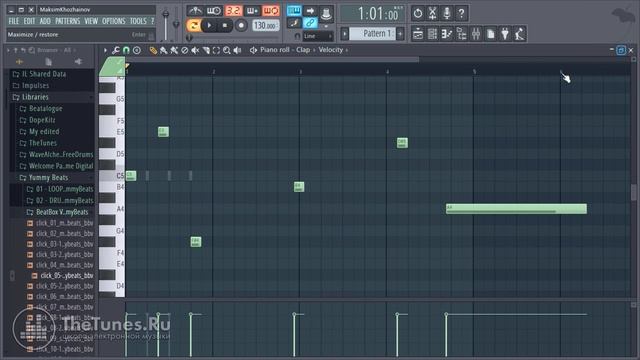The height and width of the screenshot is (360, 640).
Task: Toggle typing keyboard to piano
Action: [293, 11]
